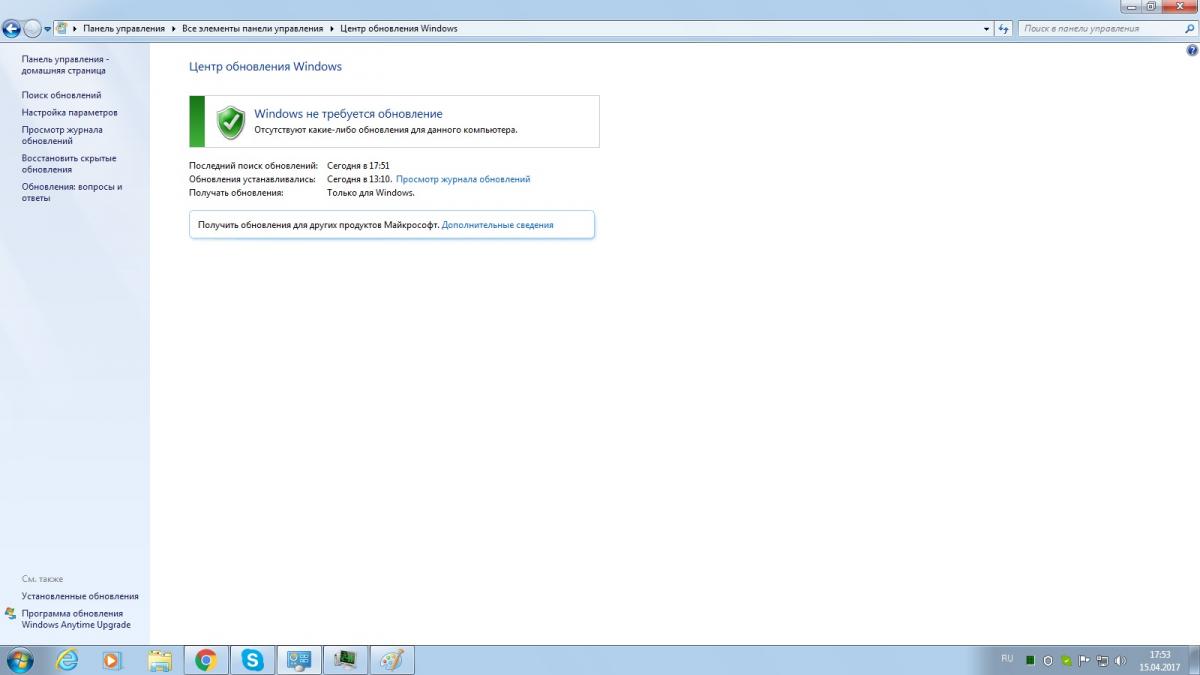Image resolution: width=1200 pixels, height=675 pixels.
Task: Open Windows Explorer folder taskbar icon
Action: [160, 660]
